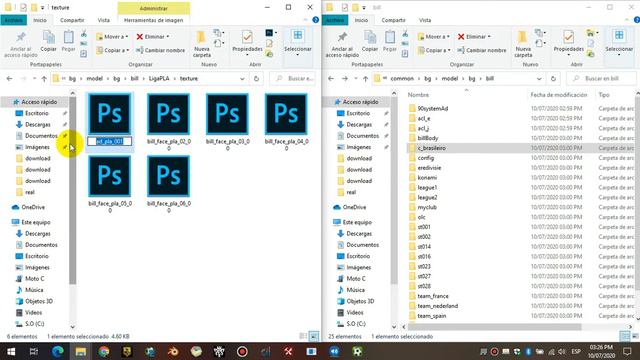Viewport: 640px width, 360px height.
Task: Open Copiar a dropdown in bill window
Action: [x=434, y=50]
